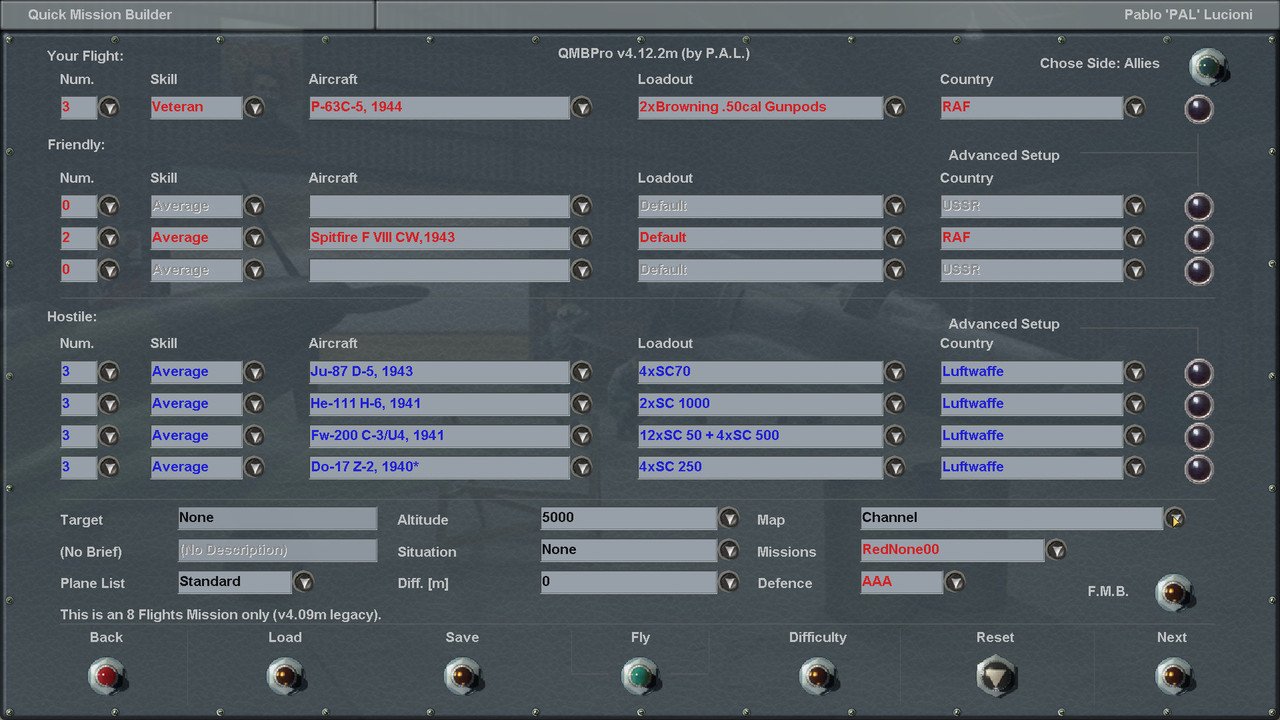Viewport: 1280px width, 720px height.
Task: Toggle the Chose Side Allies switch
Action: point(1207,66)
